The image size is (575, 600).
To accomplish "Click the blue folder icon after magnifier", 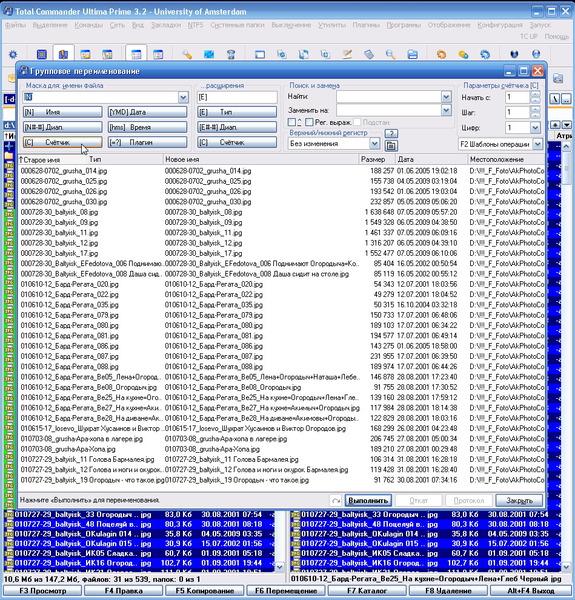I will coord(412,54).
